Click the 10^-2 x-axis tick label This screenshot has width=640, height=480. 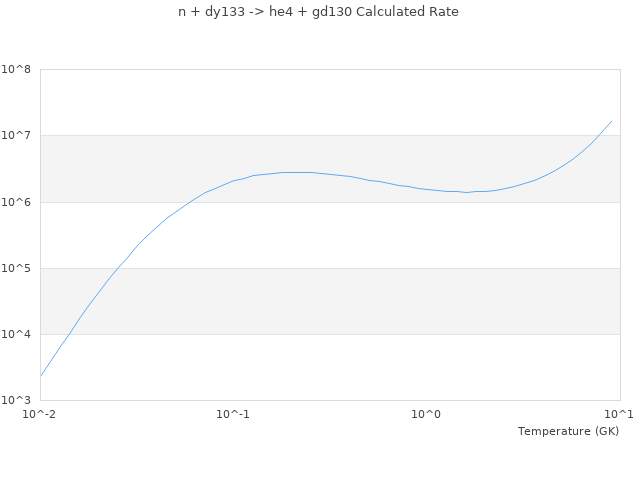pyautogui.click(x=40, y=414)
